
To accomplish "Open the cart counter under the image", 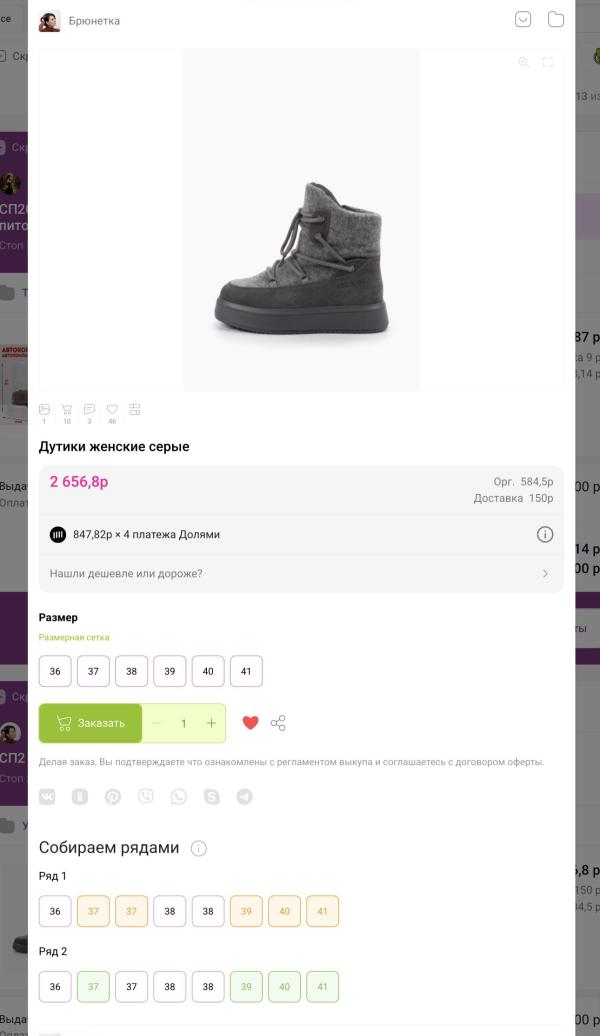I will [x=67, y=411].
